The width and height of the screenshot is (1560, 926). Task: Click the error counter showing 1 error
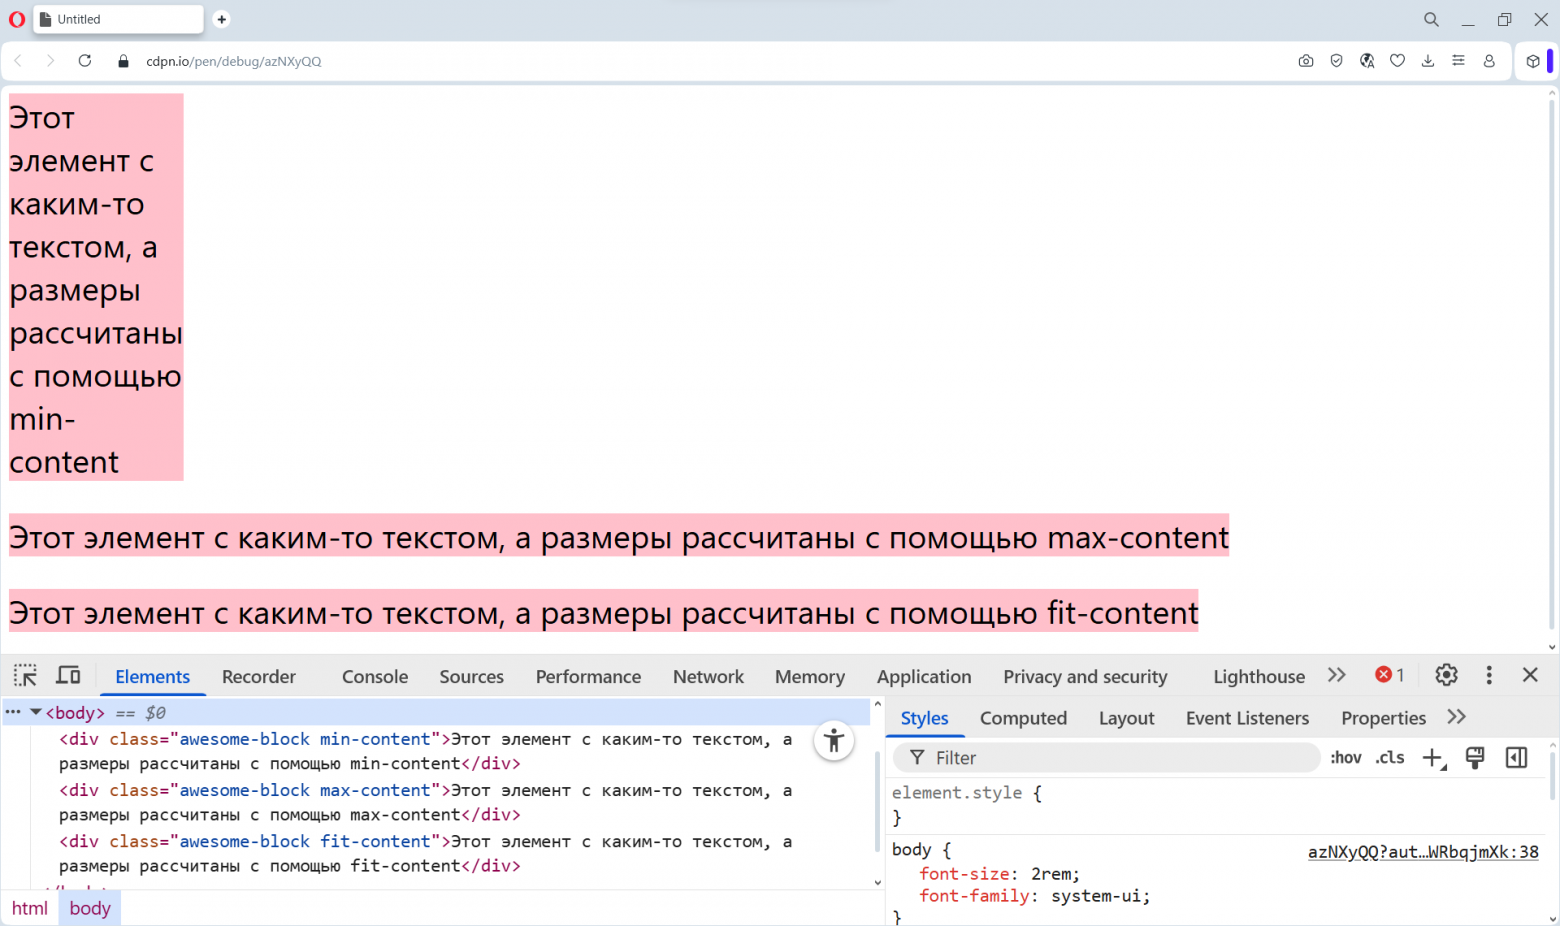click(1390, 675)
